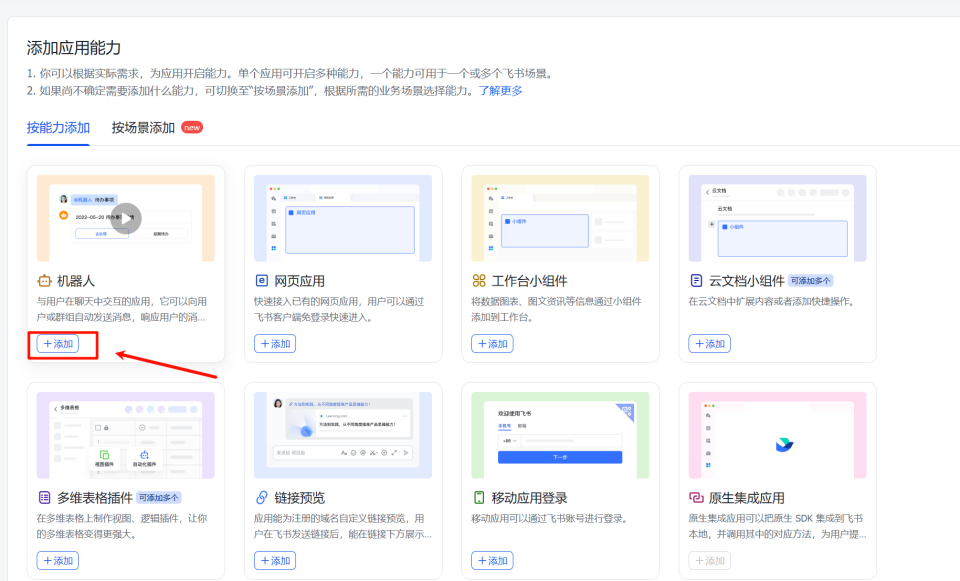Open the 移动应用登录 preview thumbnail
This screenshot has width=960, height=581.
point(560,435)
